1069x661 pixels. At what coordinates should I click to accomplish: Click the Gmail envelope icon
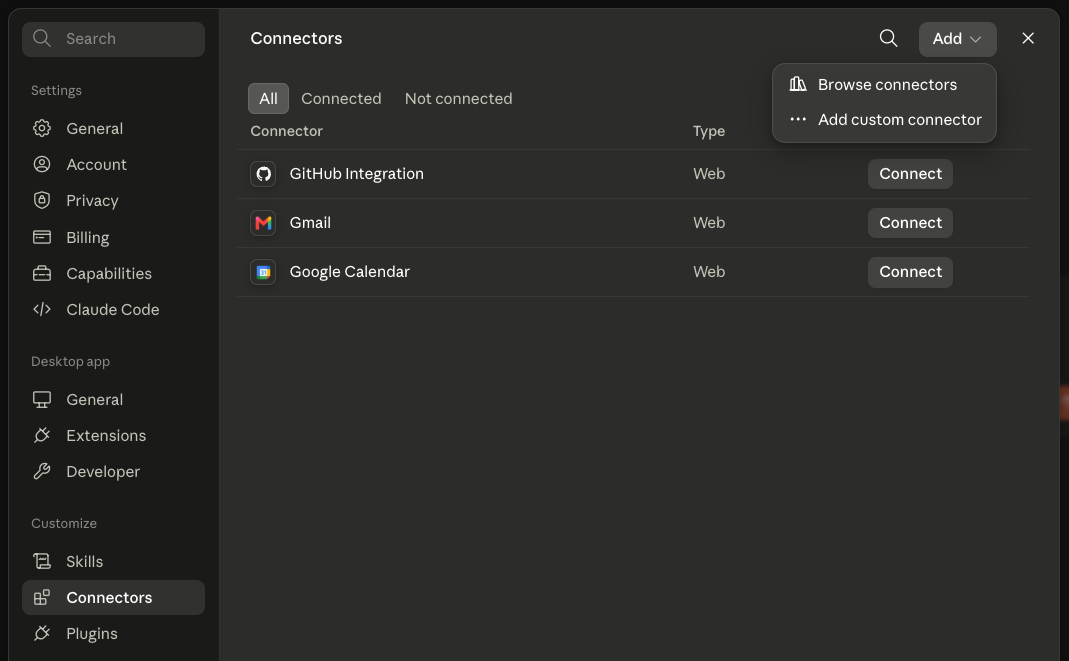point(263,223)
